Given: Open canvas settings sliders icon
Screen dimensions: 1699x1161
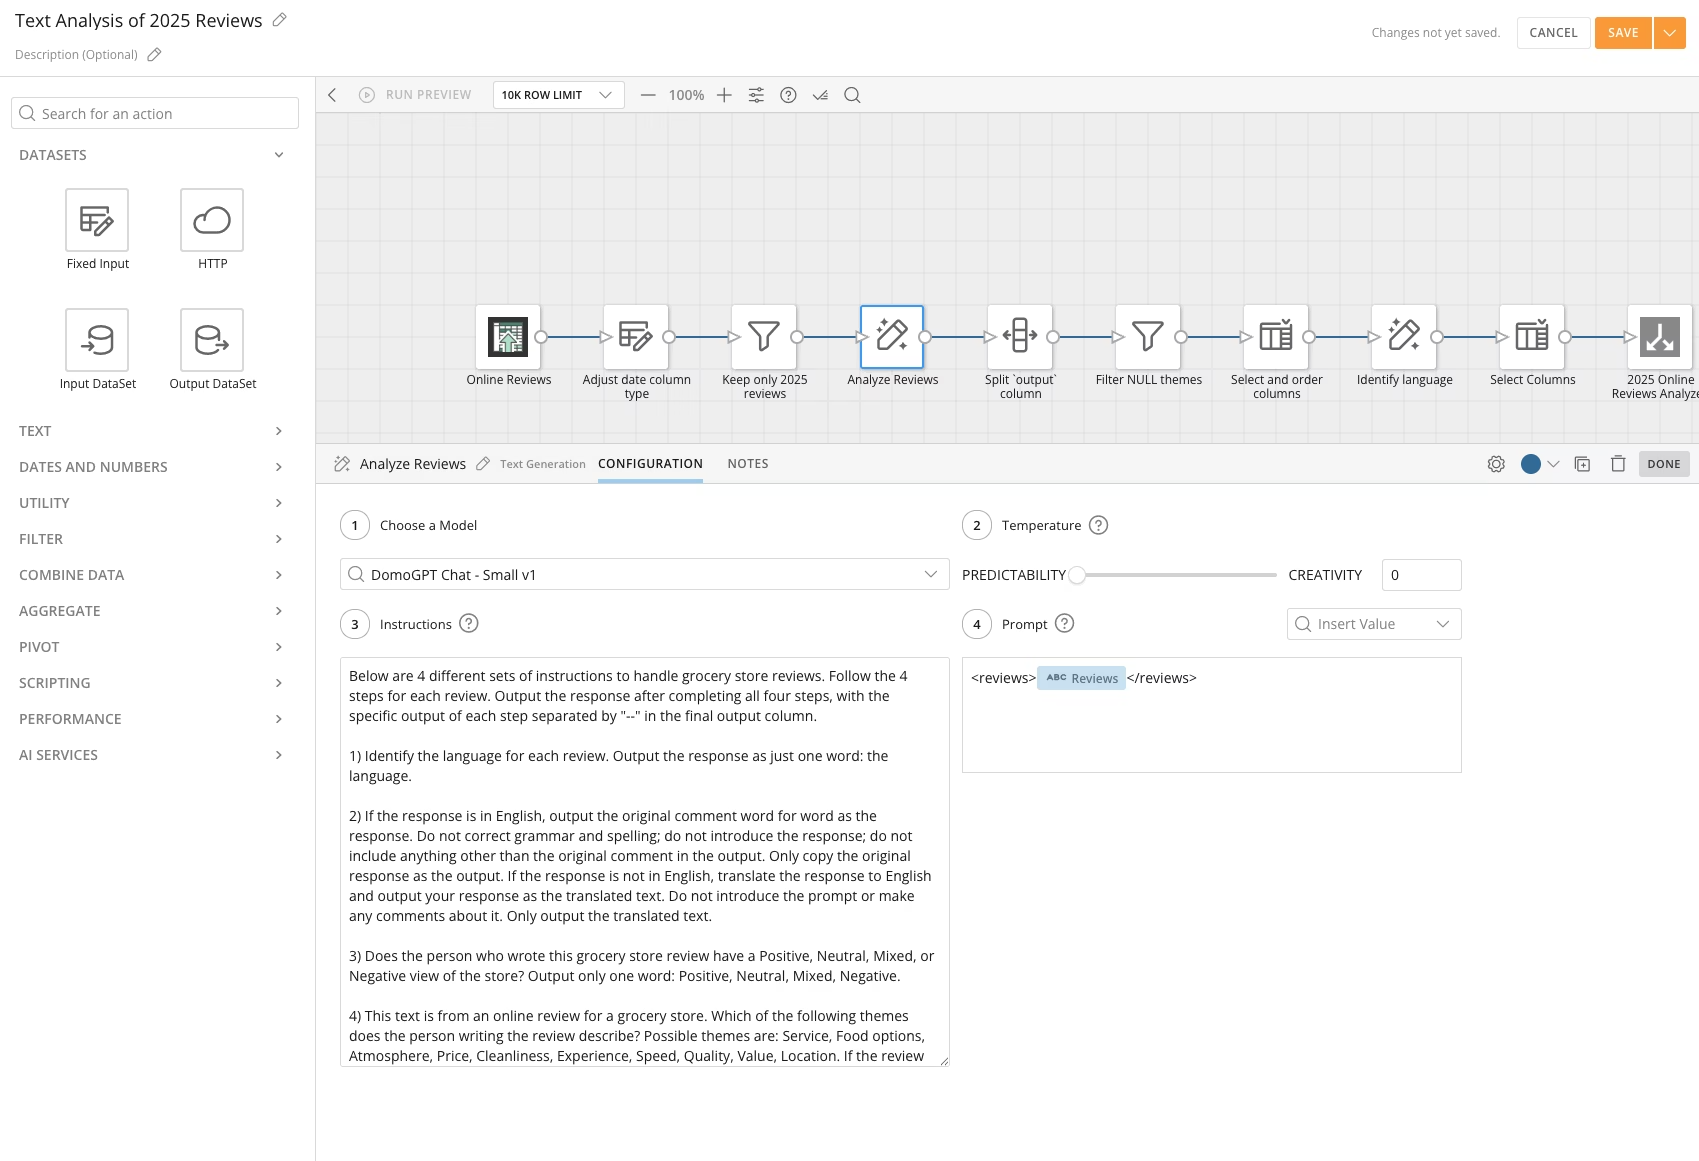Looking at the screenshot, I should (756, 95).
